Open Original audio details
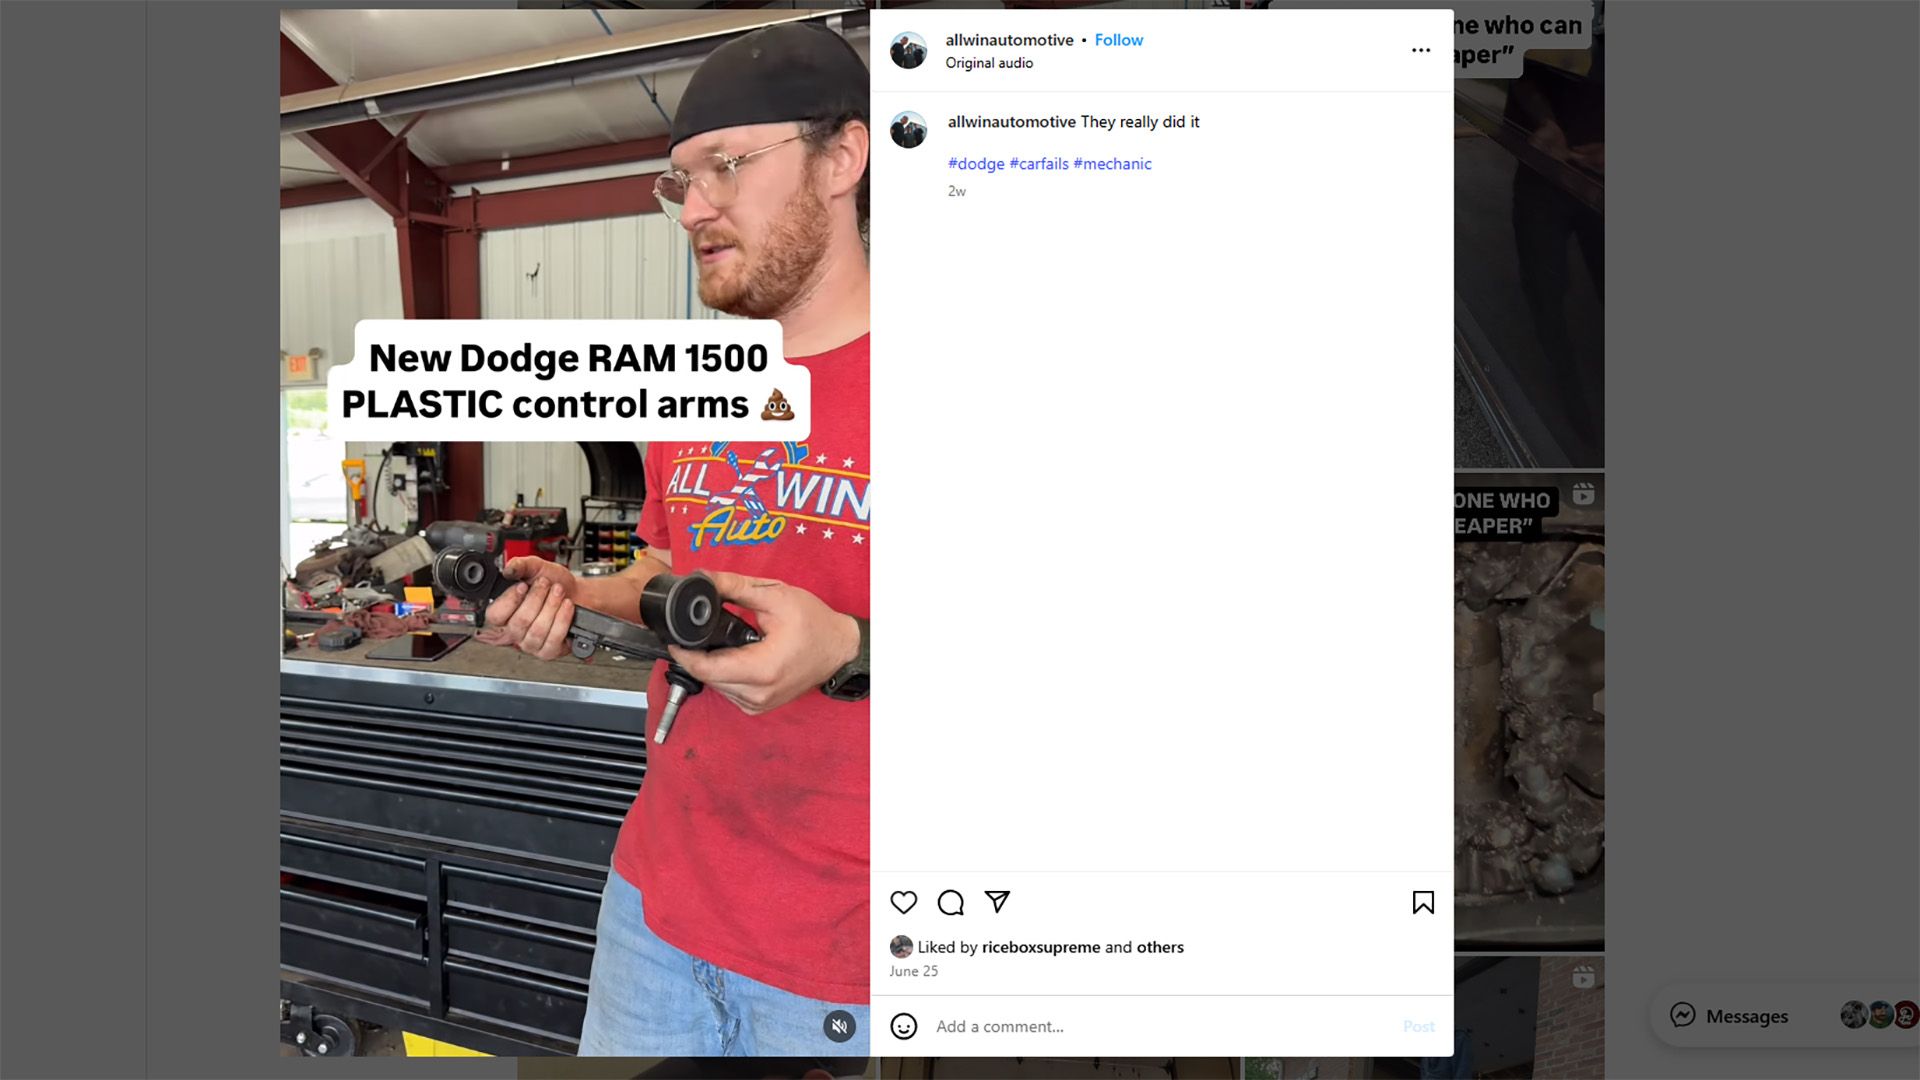The image size is (1920, 1080). (988, 62)
